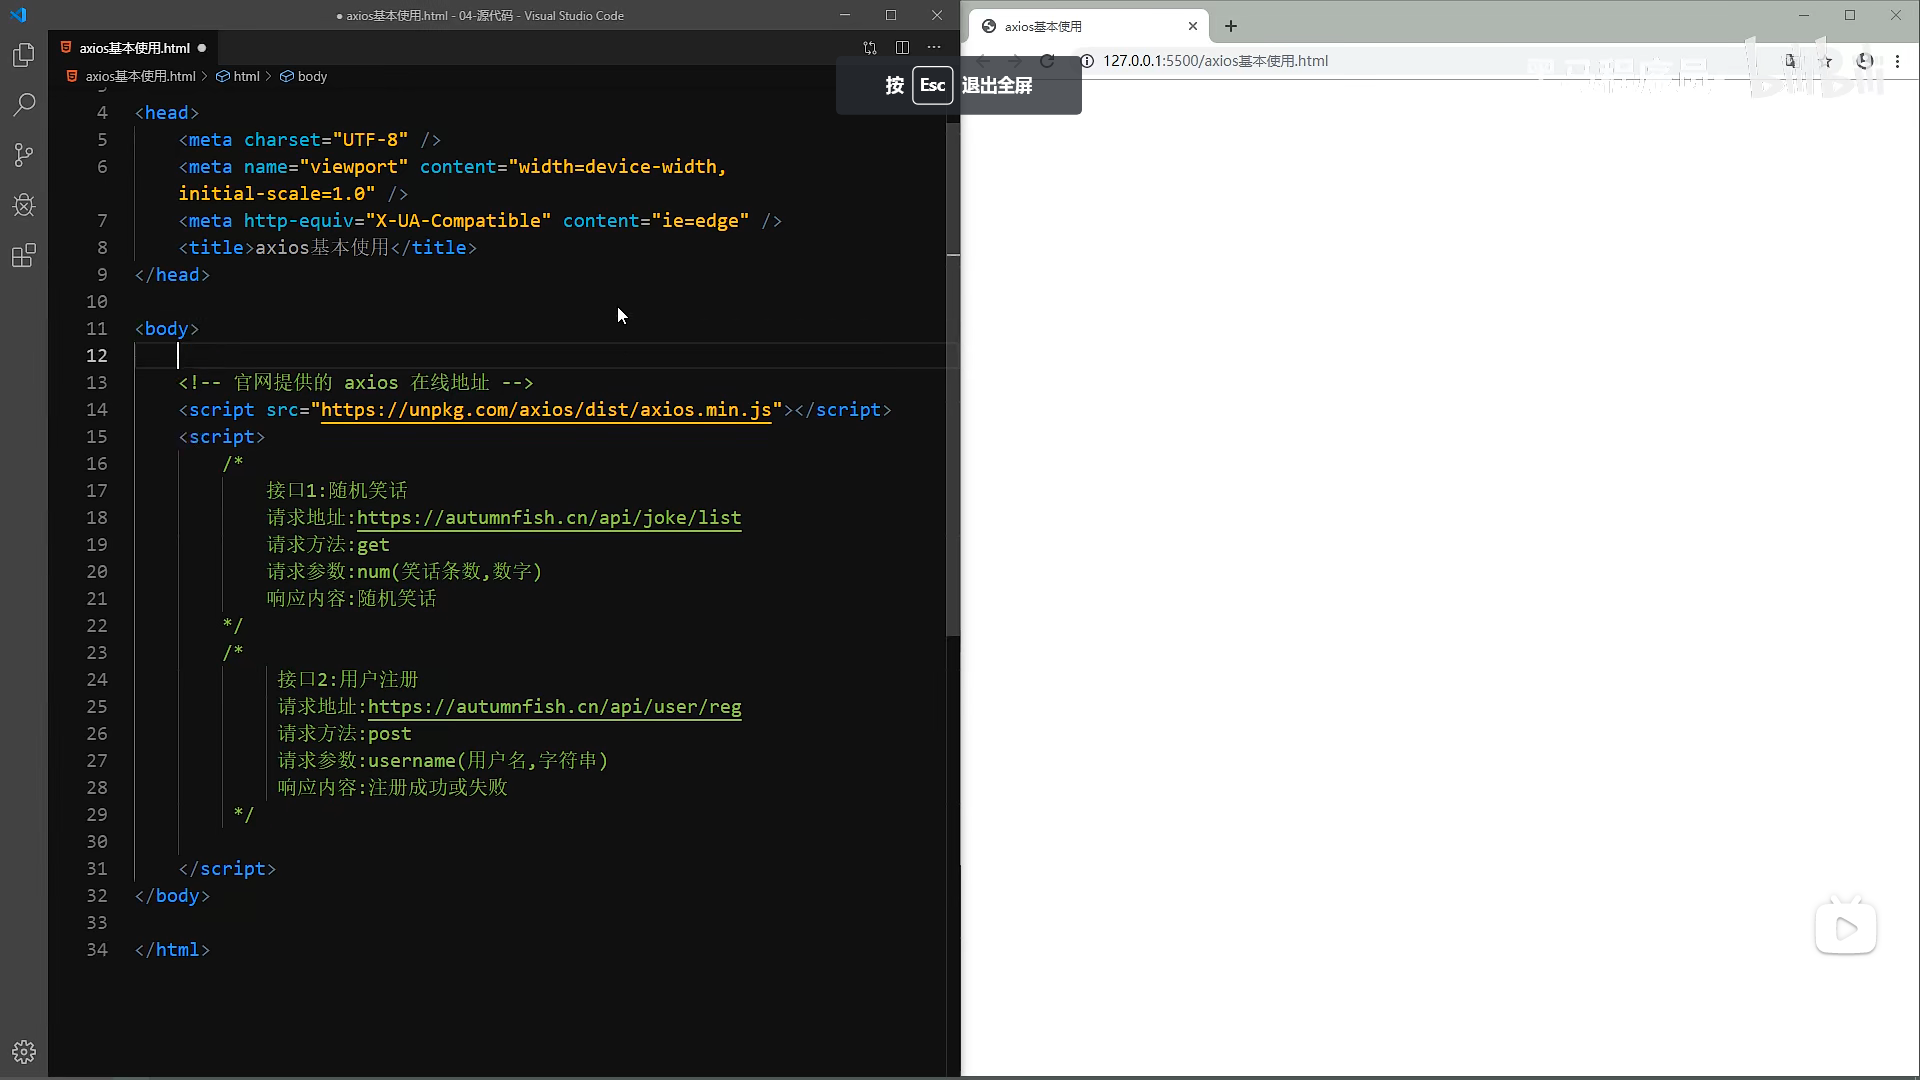The image size is (1920, 1080).
Task: Close the unsaved axios基本使用.html editor tab
Action: pyautogui.click(x=202, y=48)
